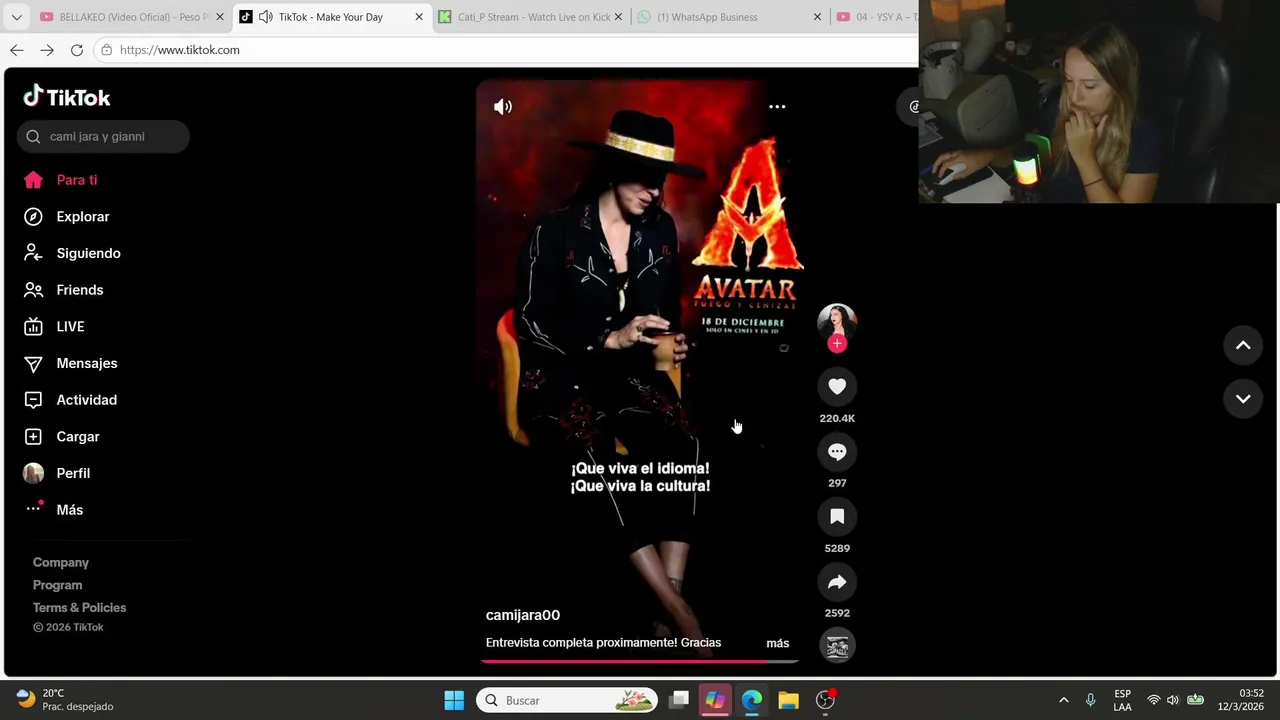Viewport: 1280px width, 720px height.
Task: Close the TikTok browser tab
Action: [x=419, y=17]
